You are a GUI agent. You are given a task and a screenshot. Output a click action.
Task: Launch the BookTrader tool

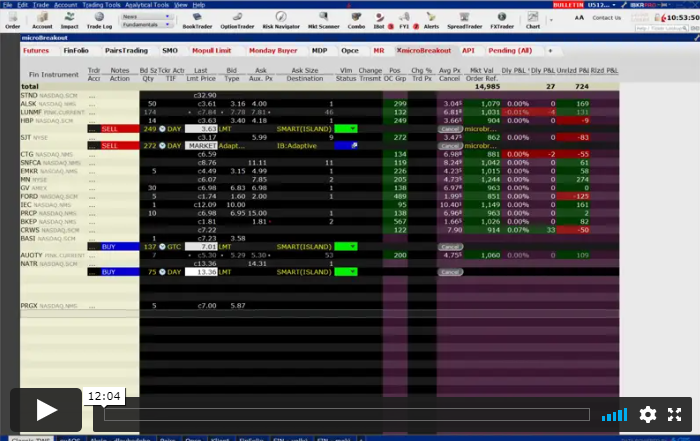coord(197,21)
